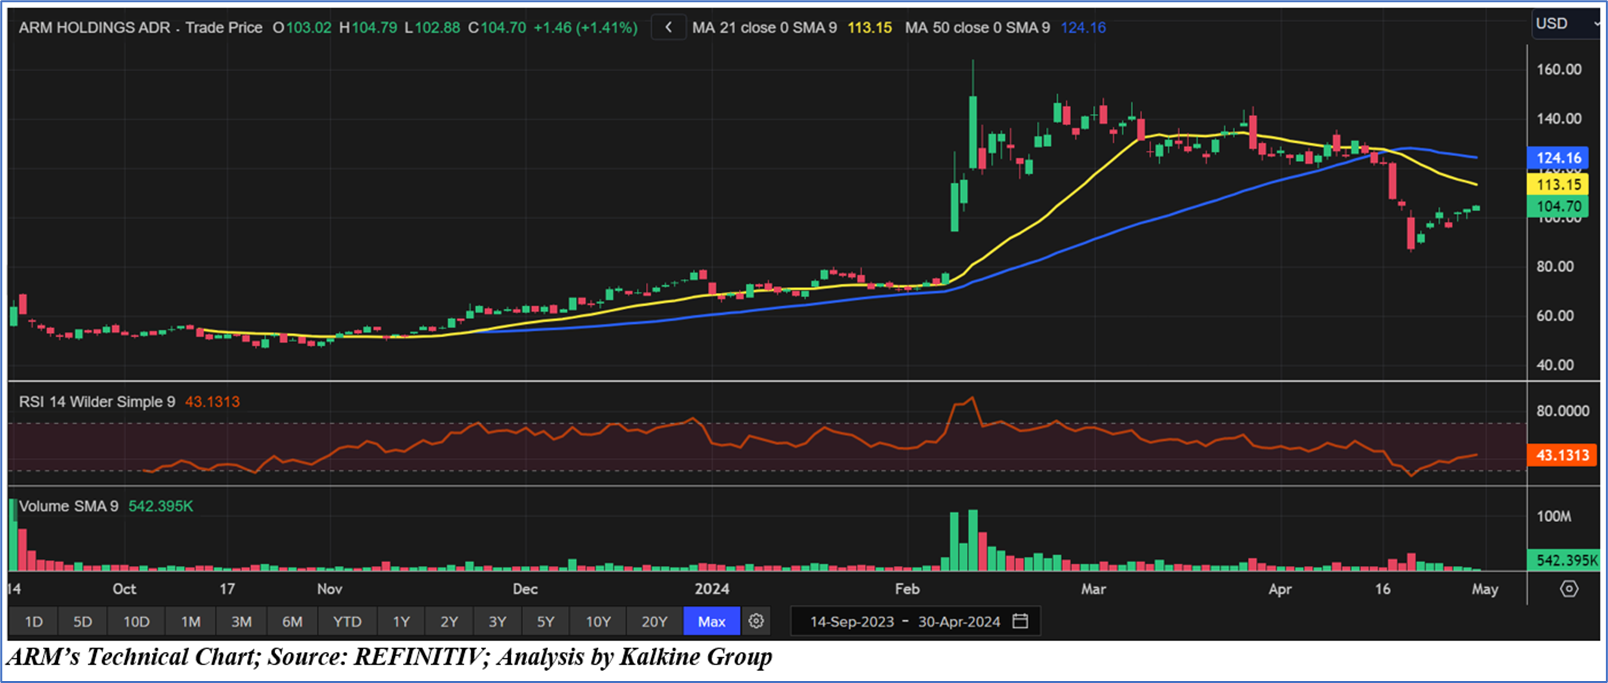This screenshot has width=1608, height=683.
Task: Select the 1D timeframe
Action: [33, 621]
